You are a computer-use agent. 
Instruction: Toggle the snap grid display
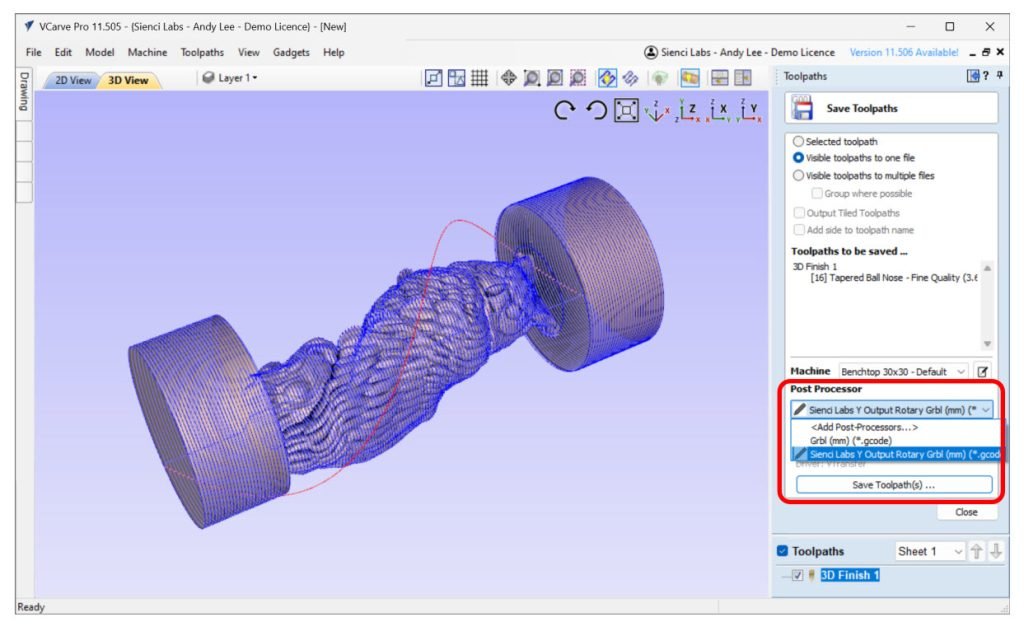click(x=477, y=78)
